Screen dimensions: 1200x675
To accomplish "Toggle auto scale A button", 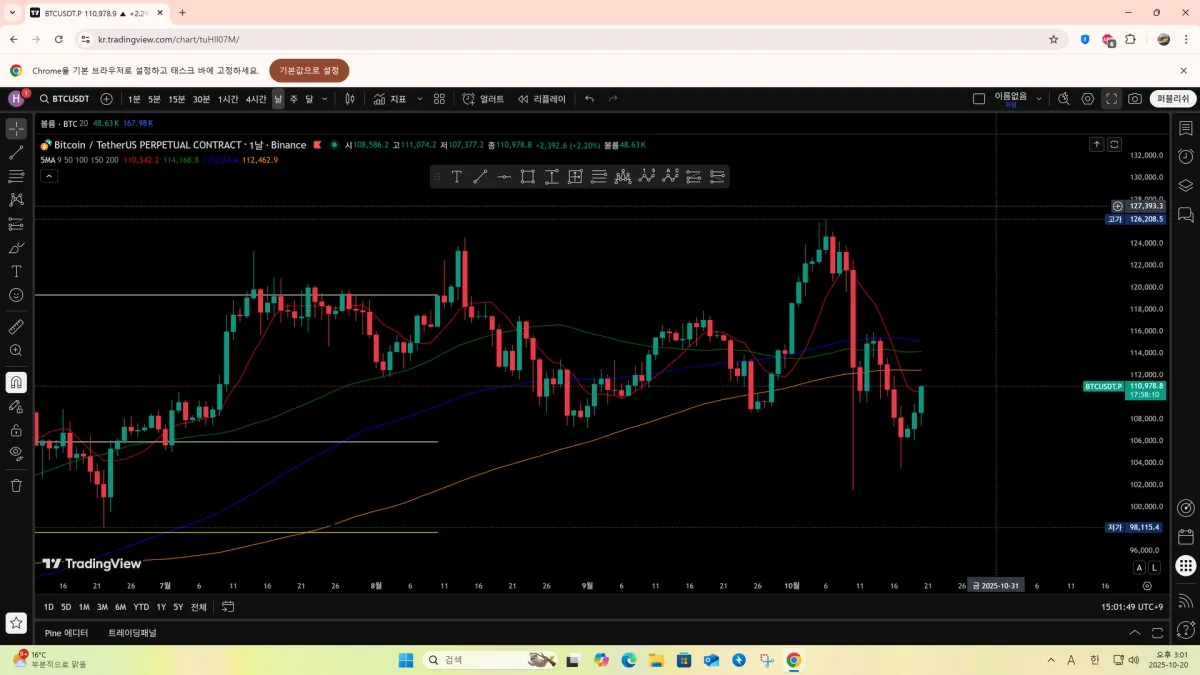I will [x=1139, y=567].
